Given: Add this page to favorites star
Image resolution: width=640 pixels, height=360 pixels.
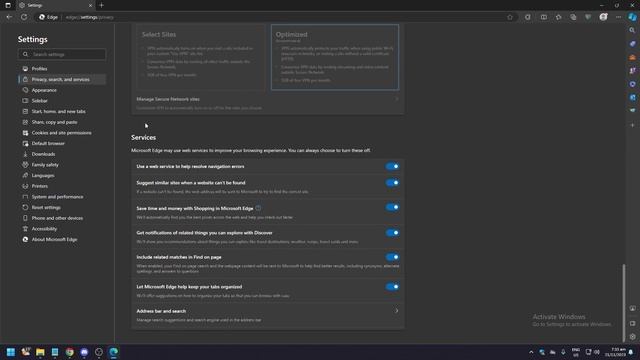Looking at the screenshot, I should [510, 17].
